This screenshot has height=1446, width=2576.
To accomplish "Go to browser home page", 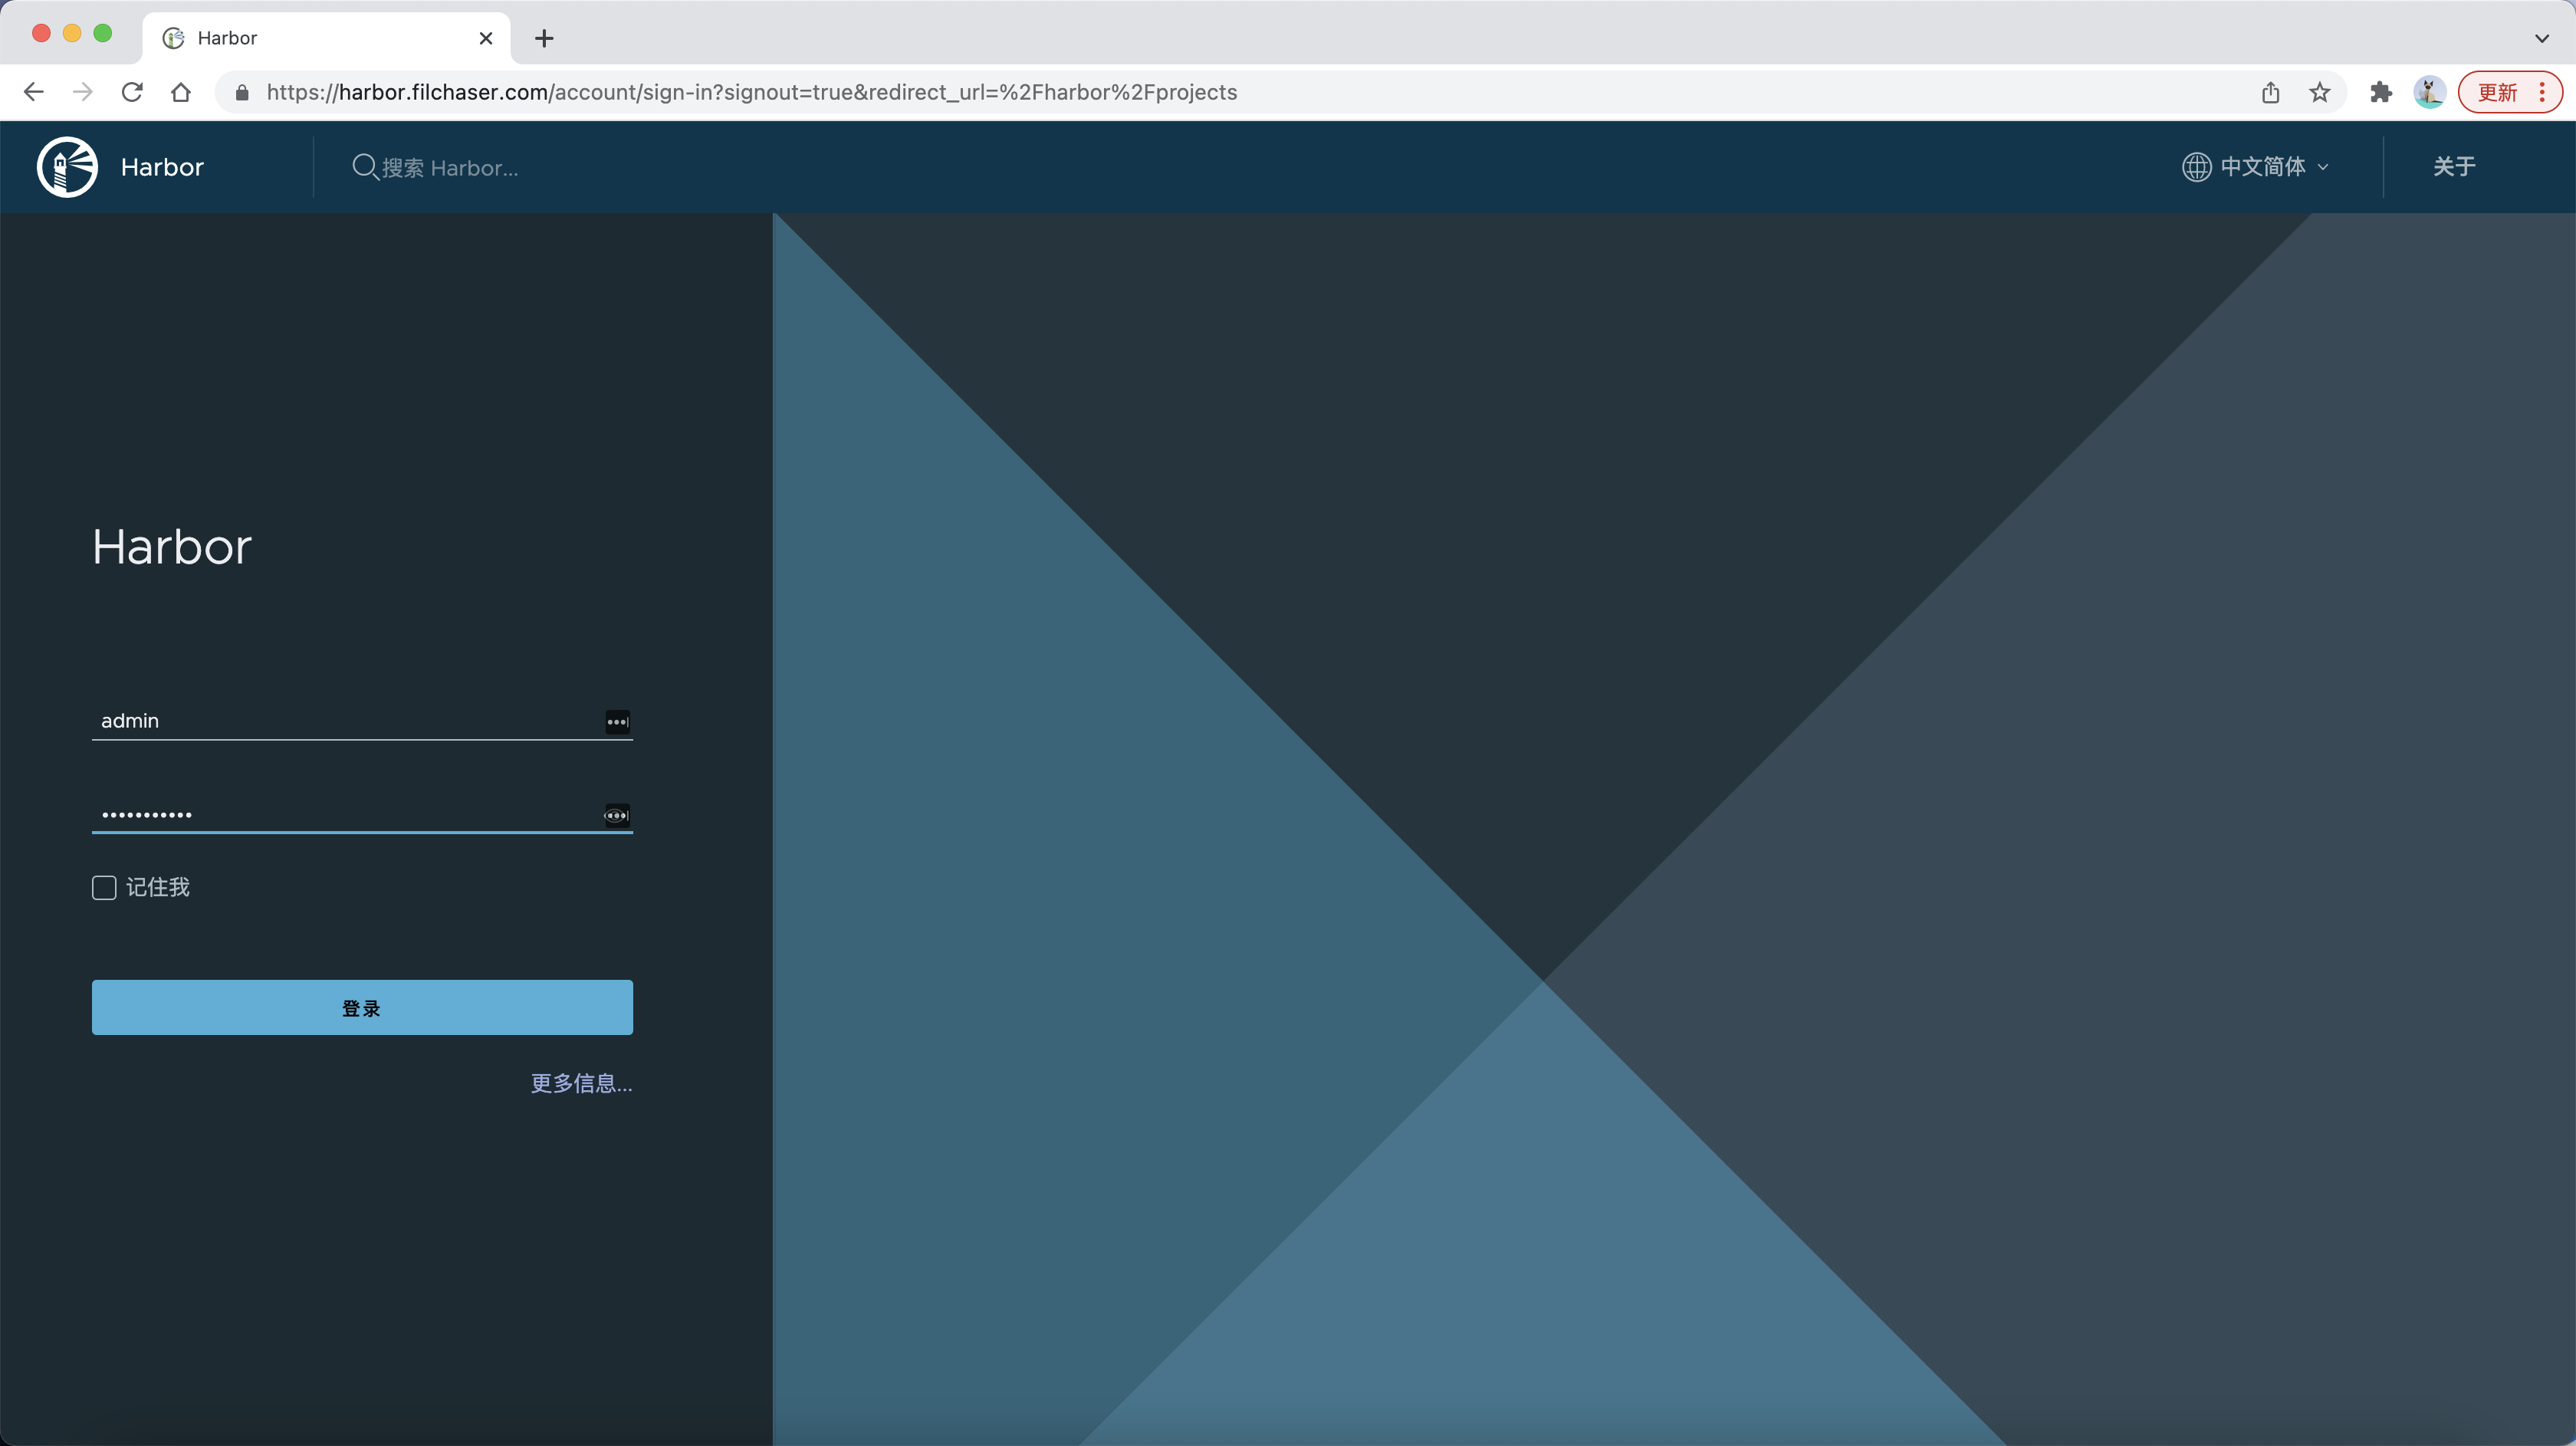I will click(x=181, y=92).
